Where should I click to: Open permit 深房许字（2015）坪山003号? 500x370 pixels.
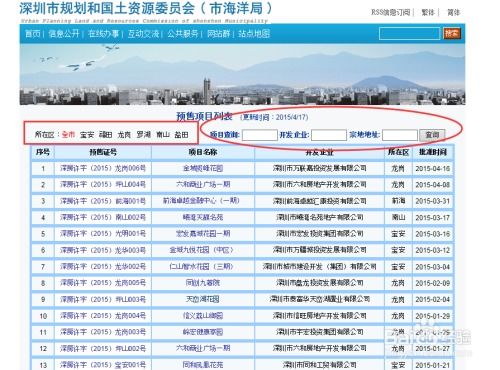(x=103, y=299)
